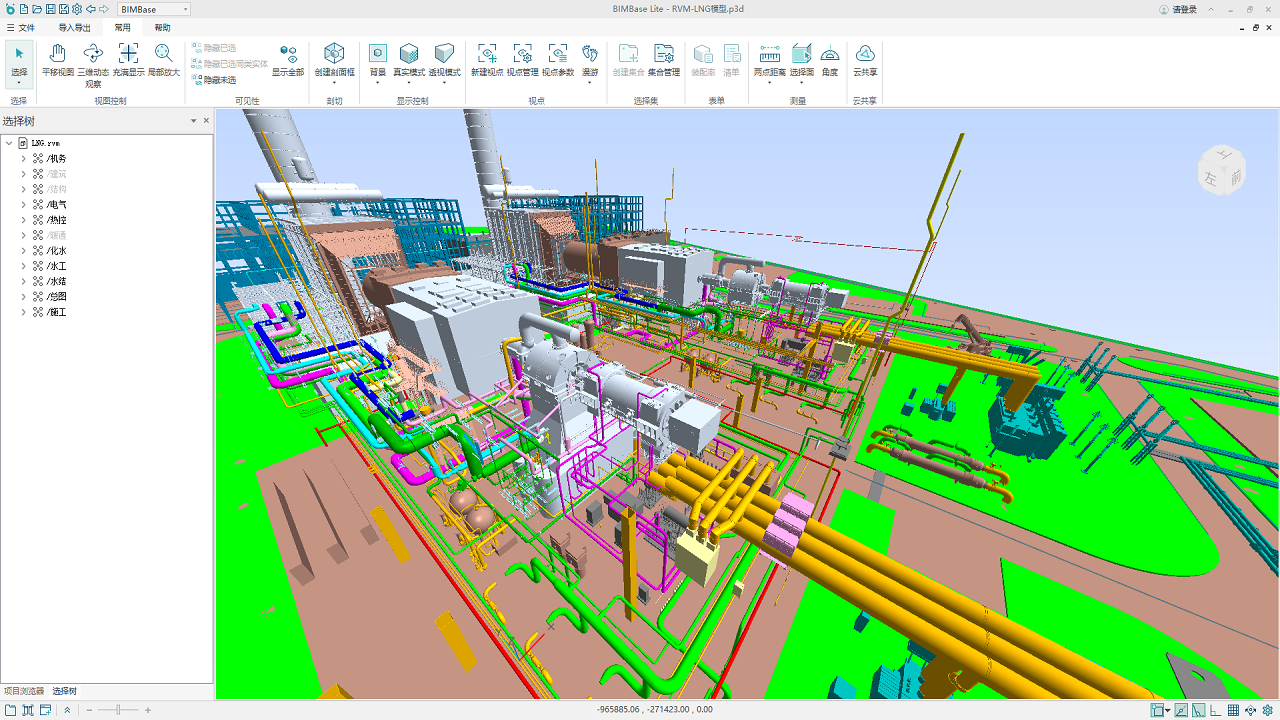
Task: Open the BIMBase combo box dropdown
Action: tap(185, 9)
